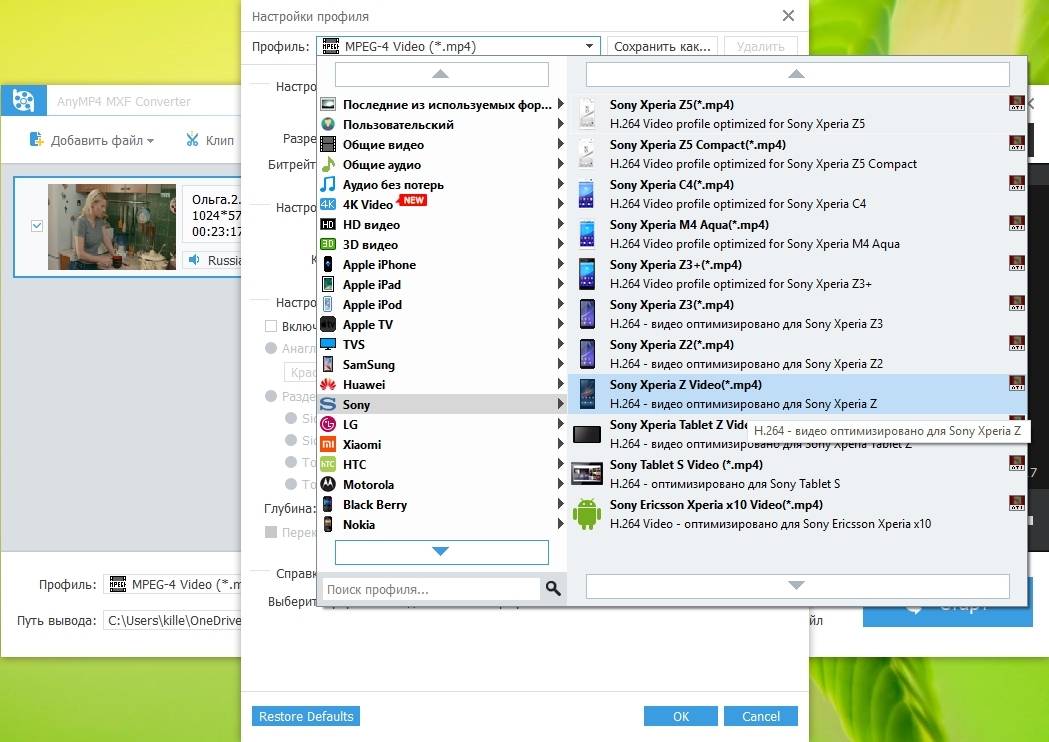Choose Sony Xperia Z3+ profile
Viewport: 1049px width, 742px height.
coord(797,274)
